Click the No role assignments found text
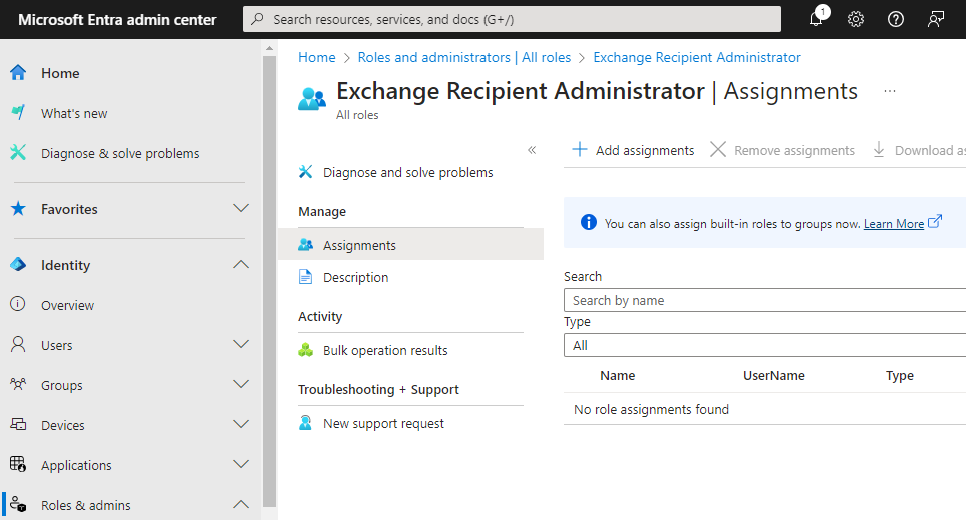 pyautogui.click(x=651, y=409)
